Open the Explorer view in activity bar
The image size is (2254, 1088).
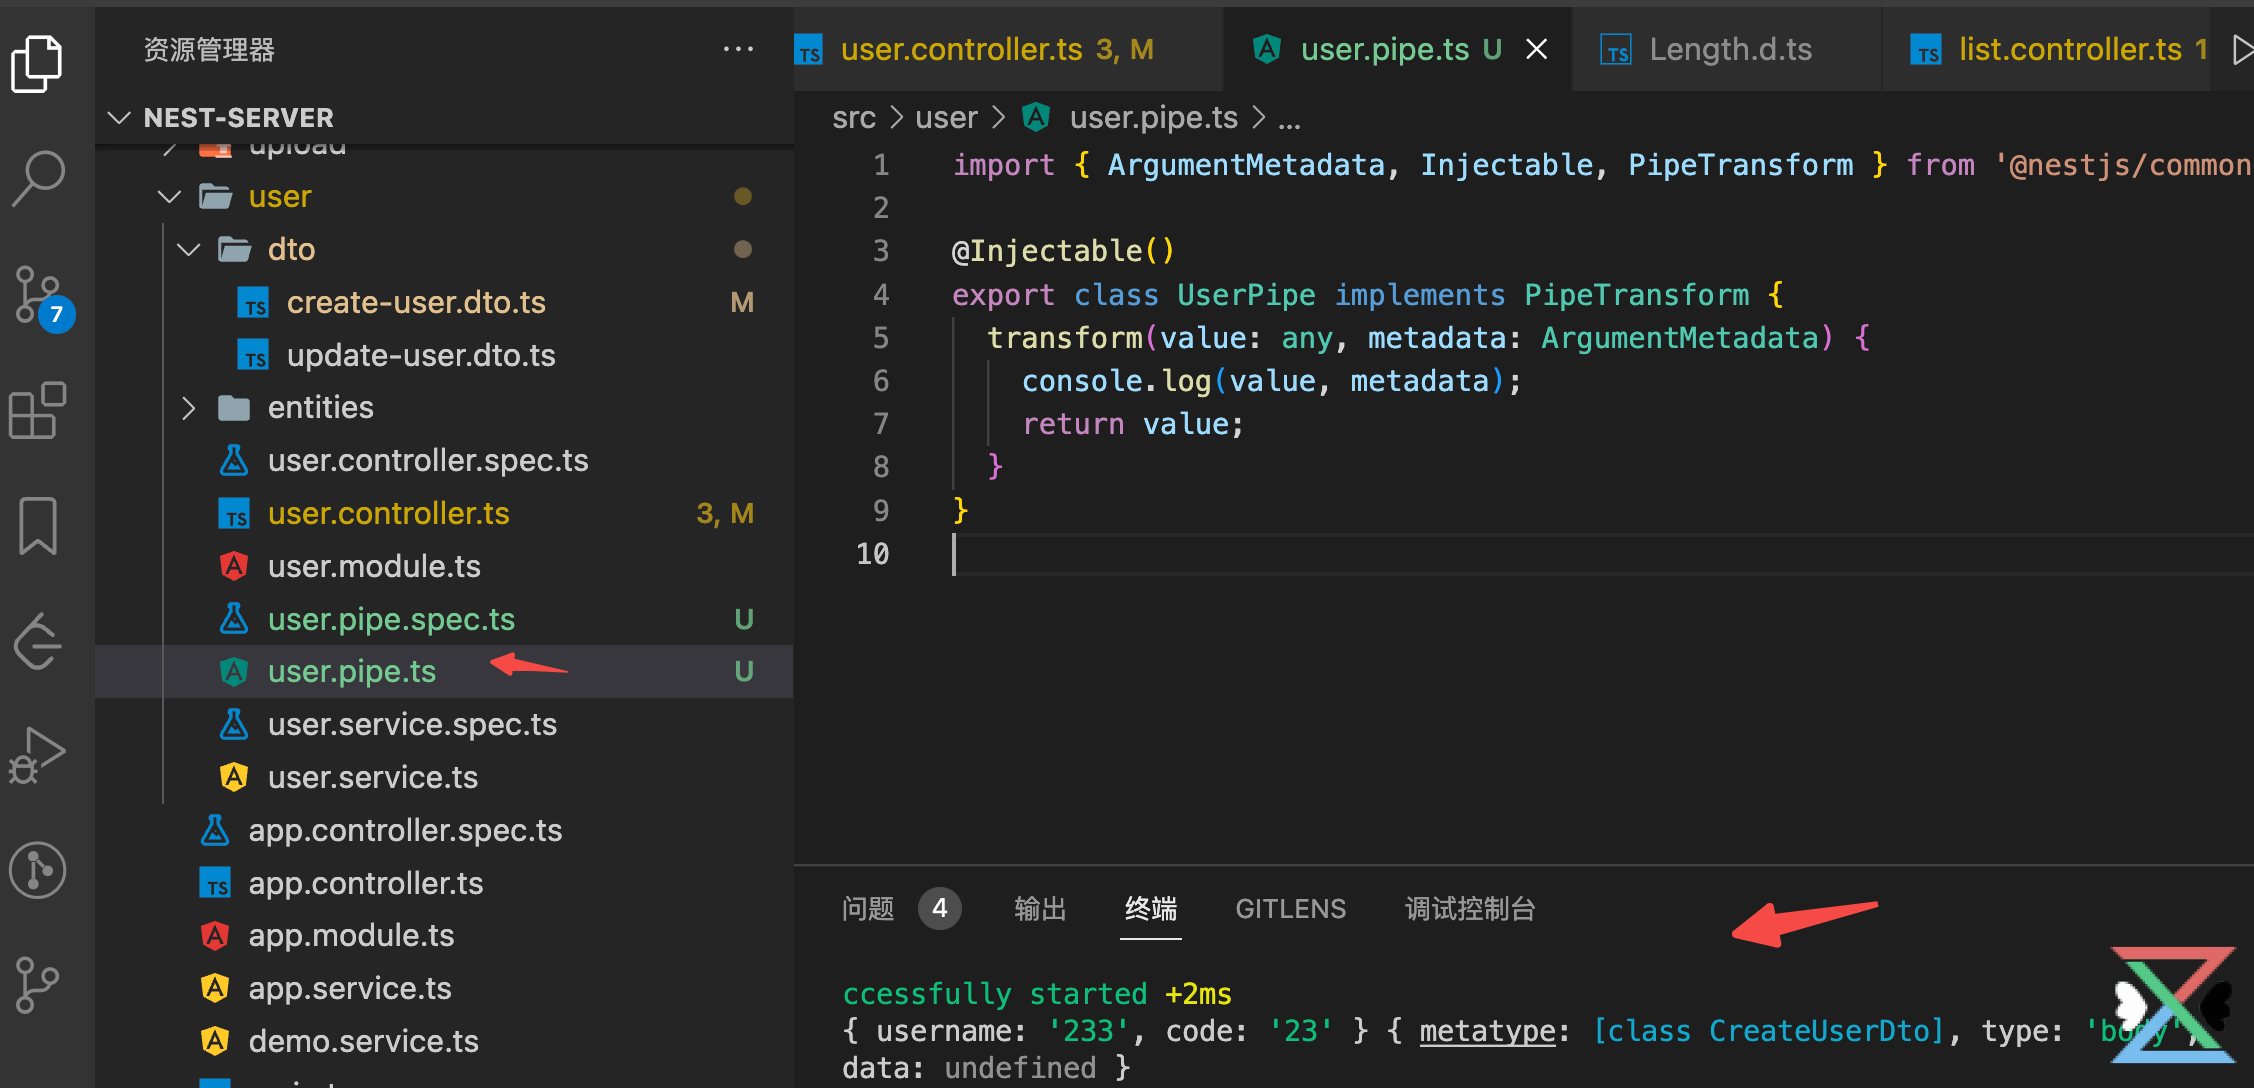click(x=37, y=63)
